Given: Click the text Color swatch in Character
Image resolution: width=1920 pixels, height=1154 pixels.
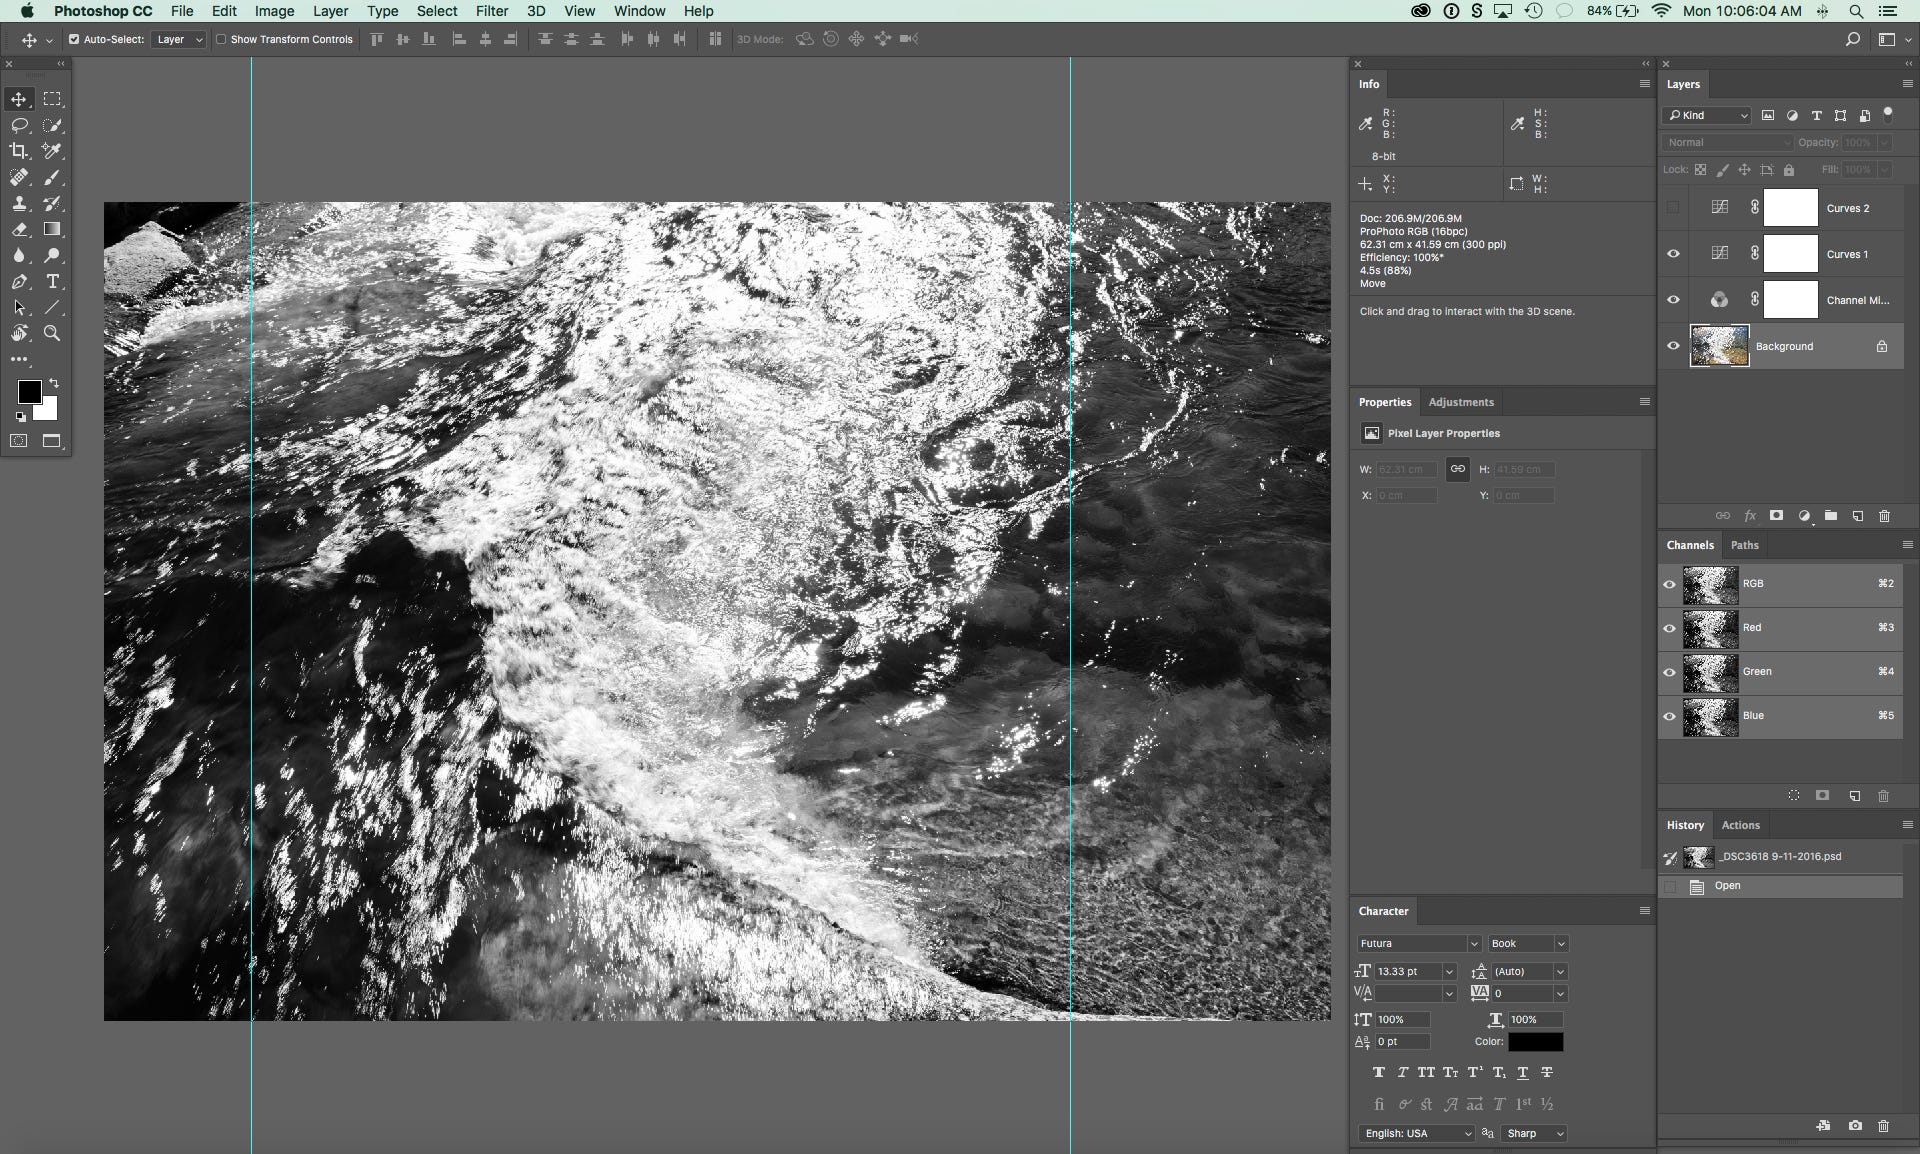Looking at the screenshot, I should 1535,1042.
